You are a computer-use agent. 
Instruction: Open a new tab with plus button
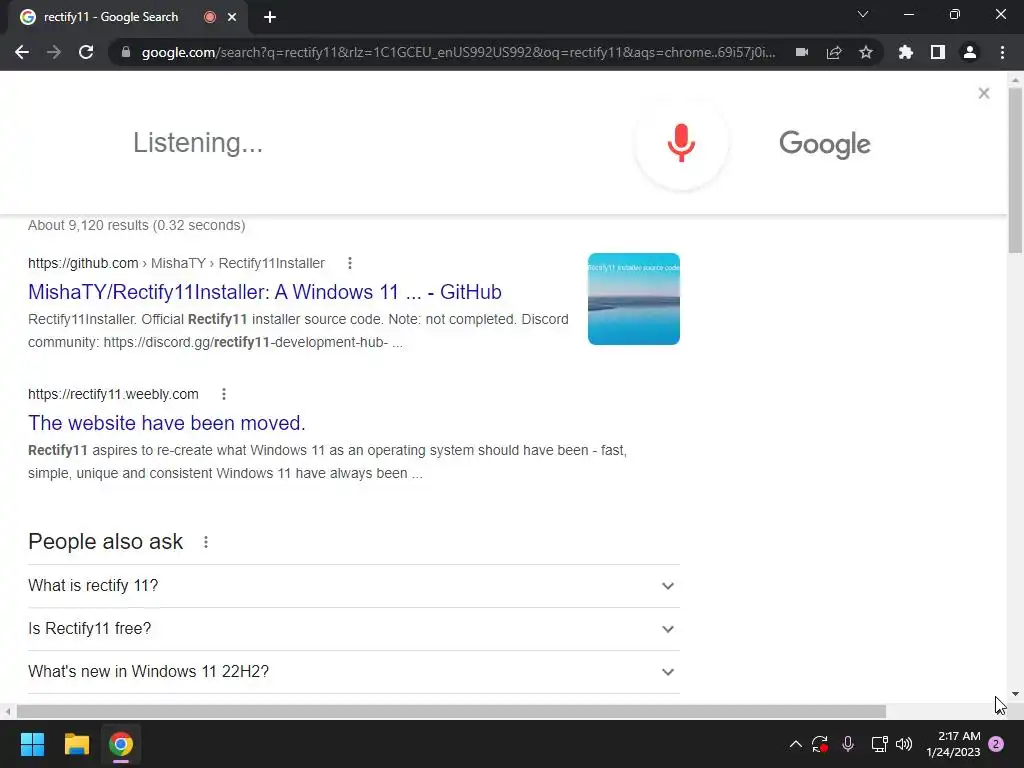pyautogui.click(x=270, y=17)
